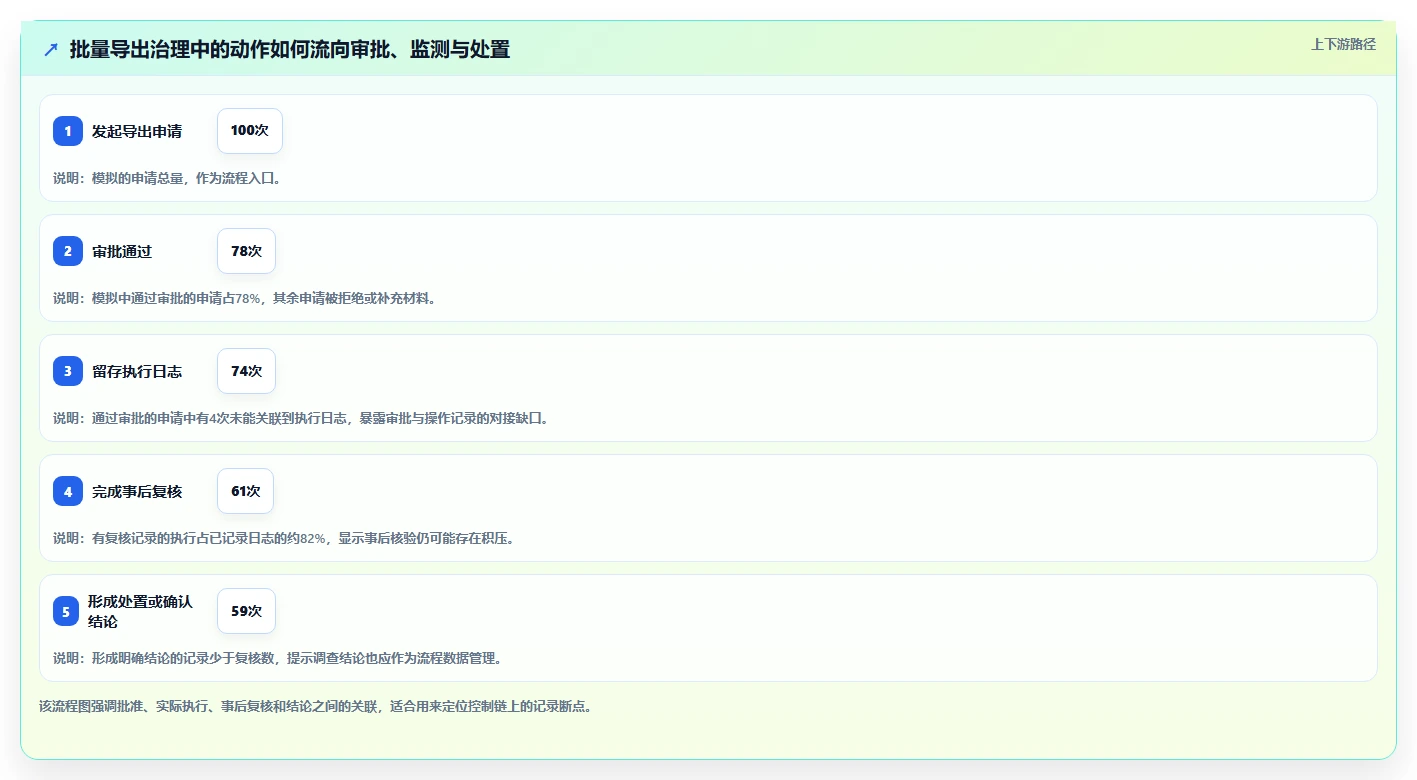Select step number 3 badge
The image size is (1417, 780).
pos(68,371)
